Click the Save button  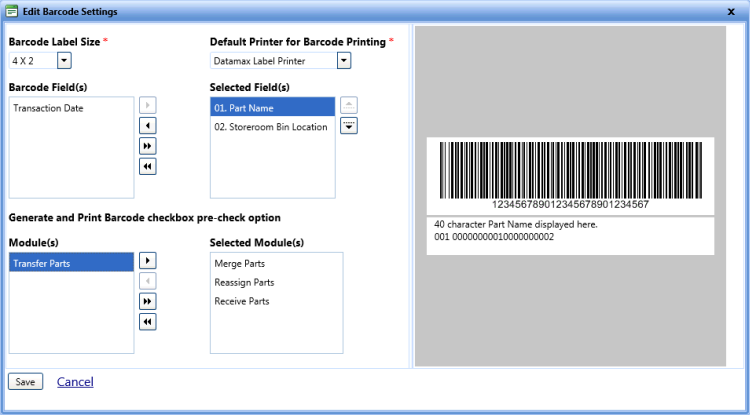25,382
